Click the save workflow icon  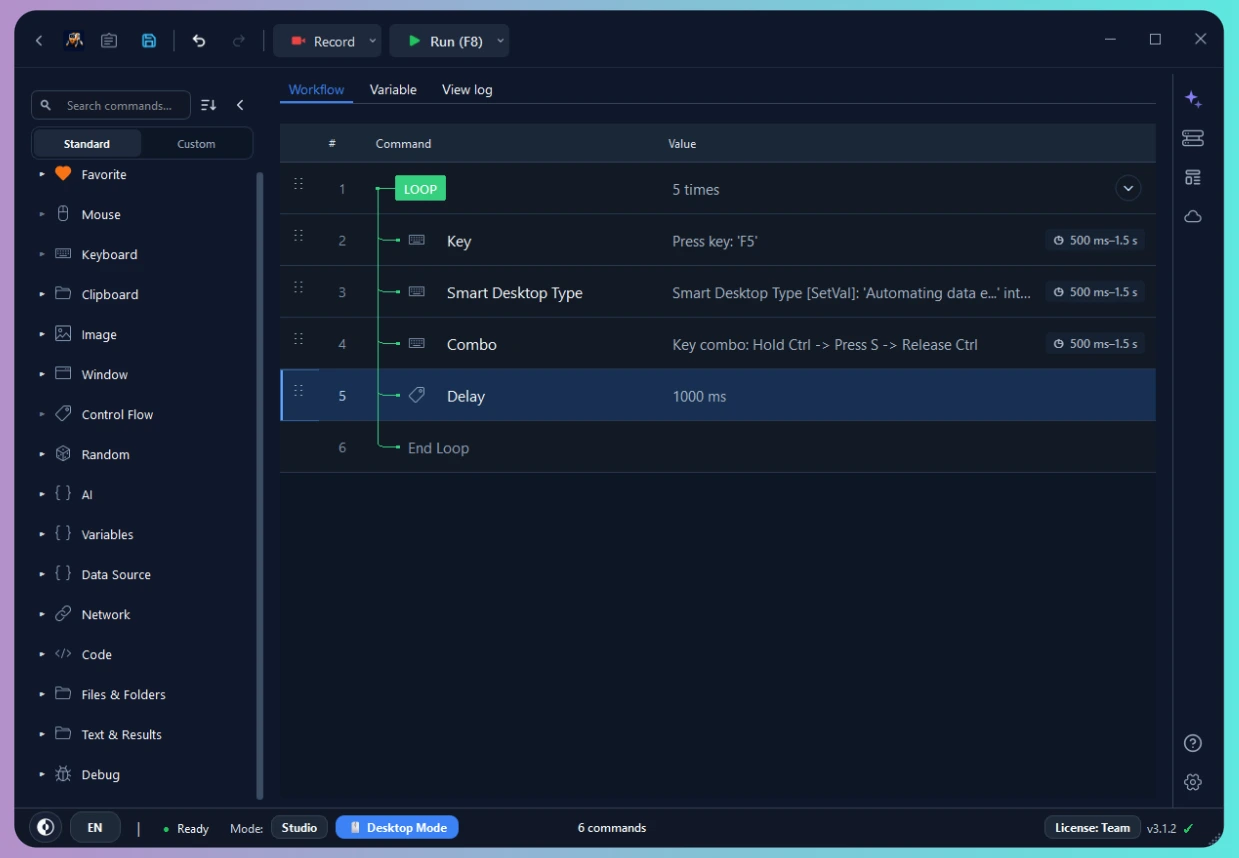click(149, 41)
